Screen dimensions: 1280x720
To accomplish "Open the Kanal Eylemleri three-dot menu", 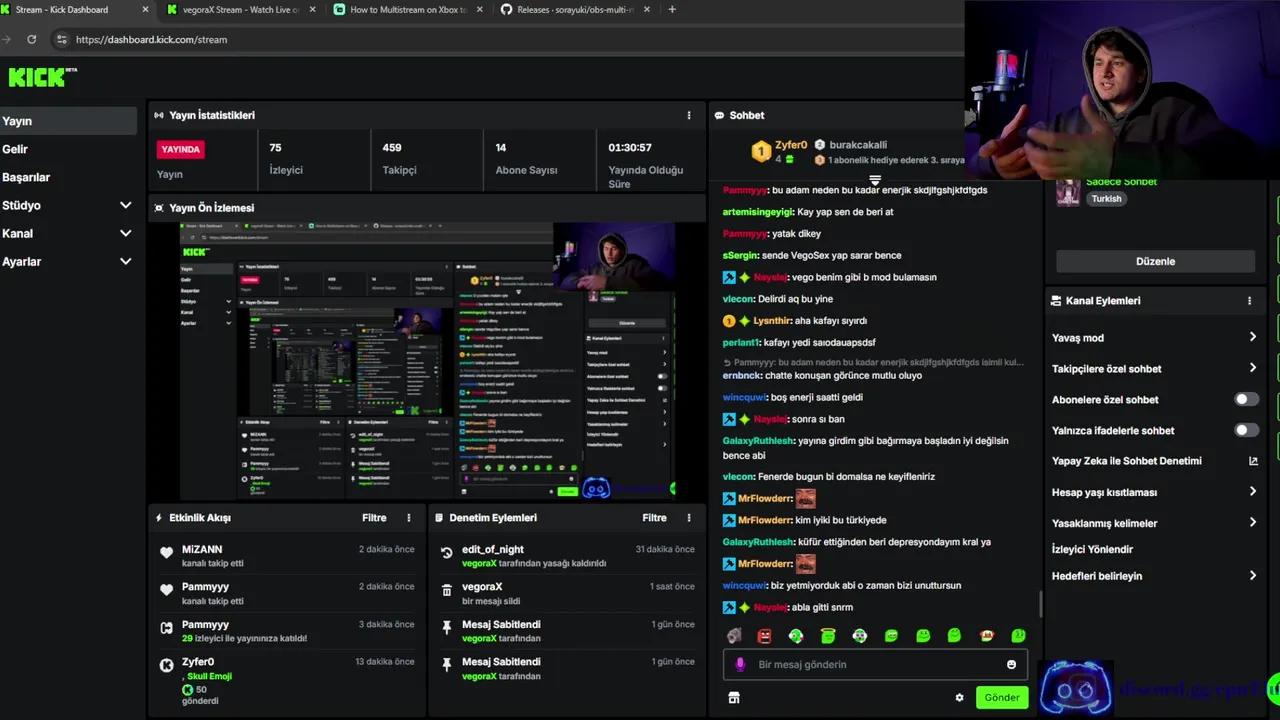I will click(x=1249, y=301).
